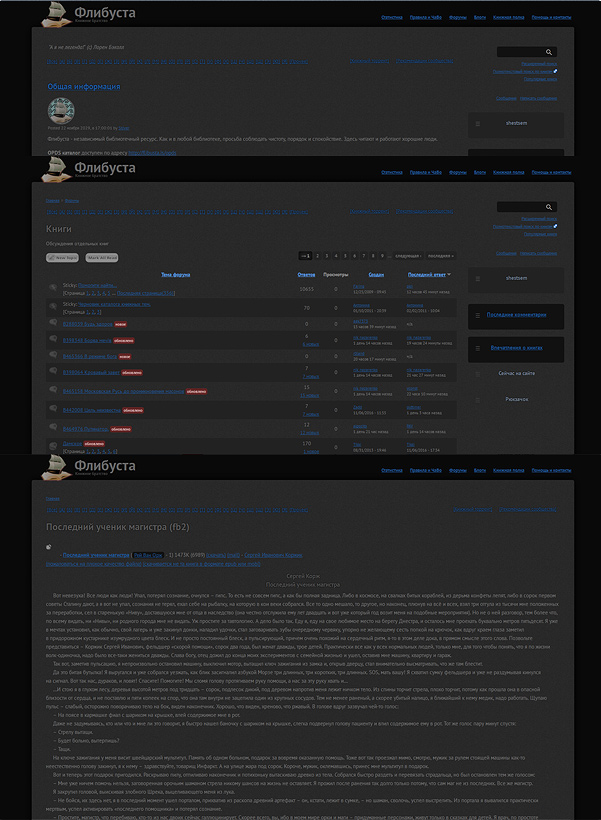Open the topic B288039 Будь здоров
The width and height of the screenshot is (601, 820).
(x=87, y=324)
